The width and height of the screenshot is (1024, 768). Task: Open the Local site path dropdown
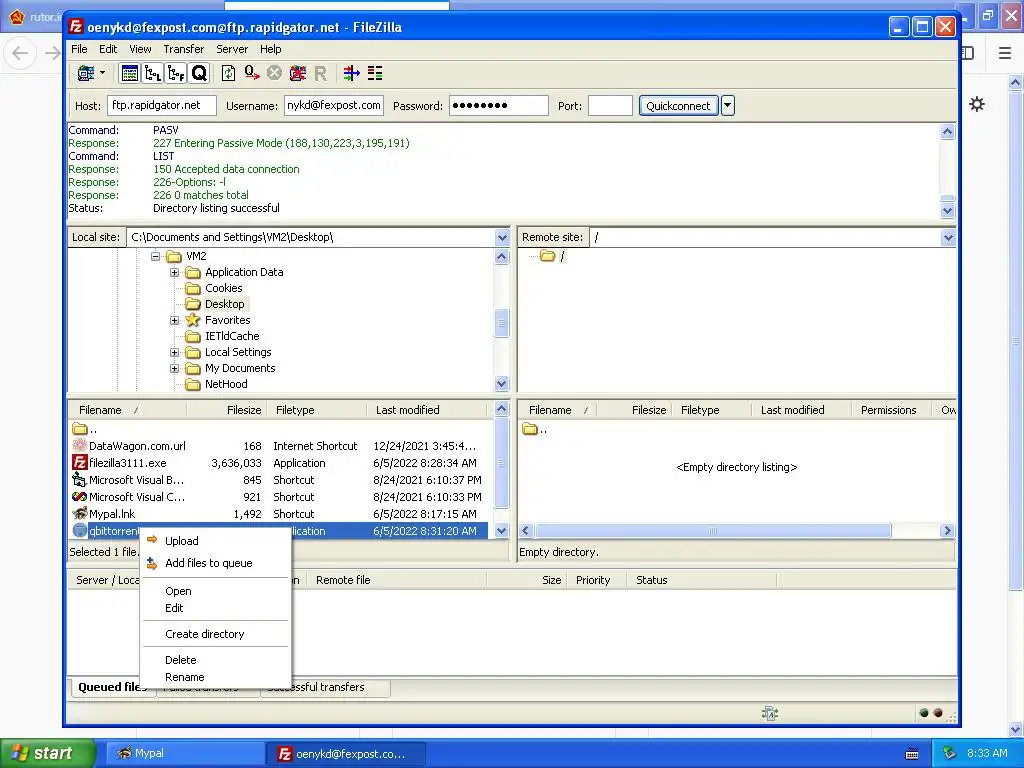(x=502, y=238)
